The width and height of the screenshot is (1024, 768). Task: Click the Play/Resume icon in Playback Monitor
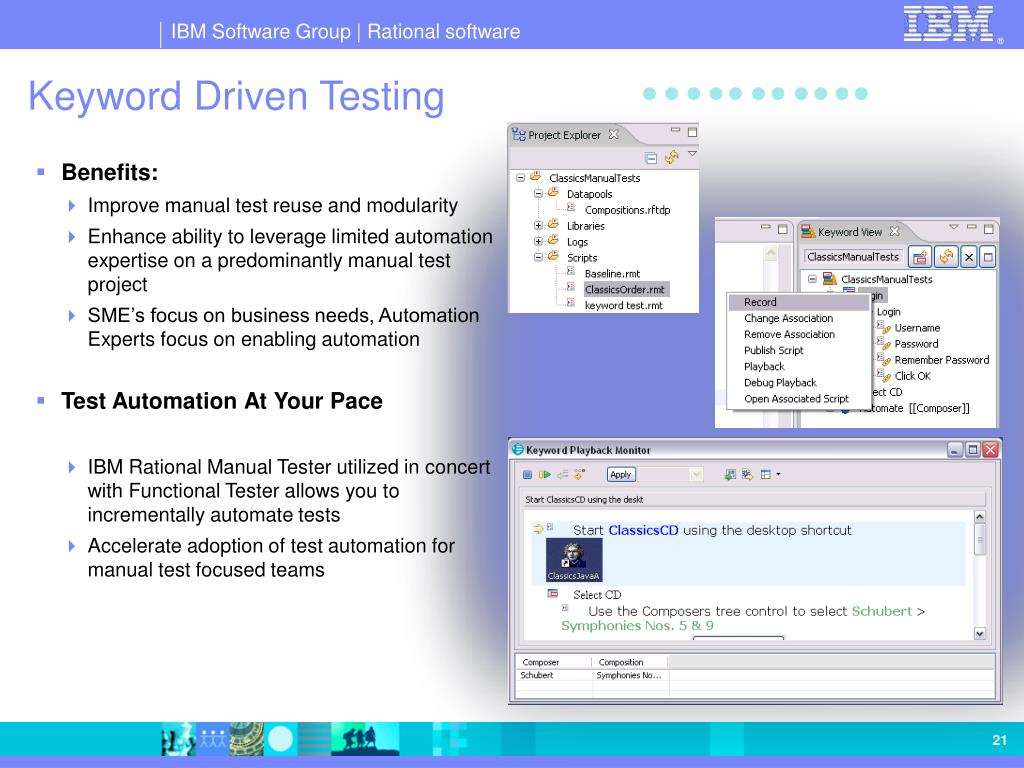545,475
